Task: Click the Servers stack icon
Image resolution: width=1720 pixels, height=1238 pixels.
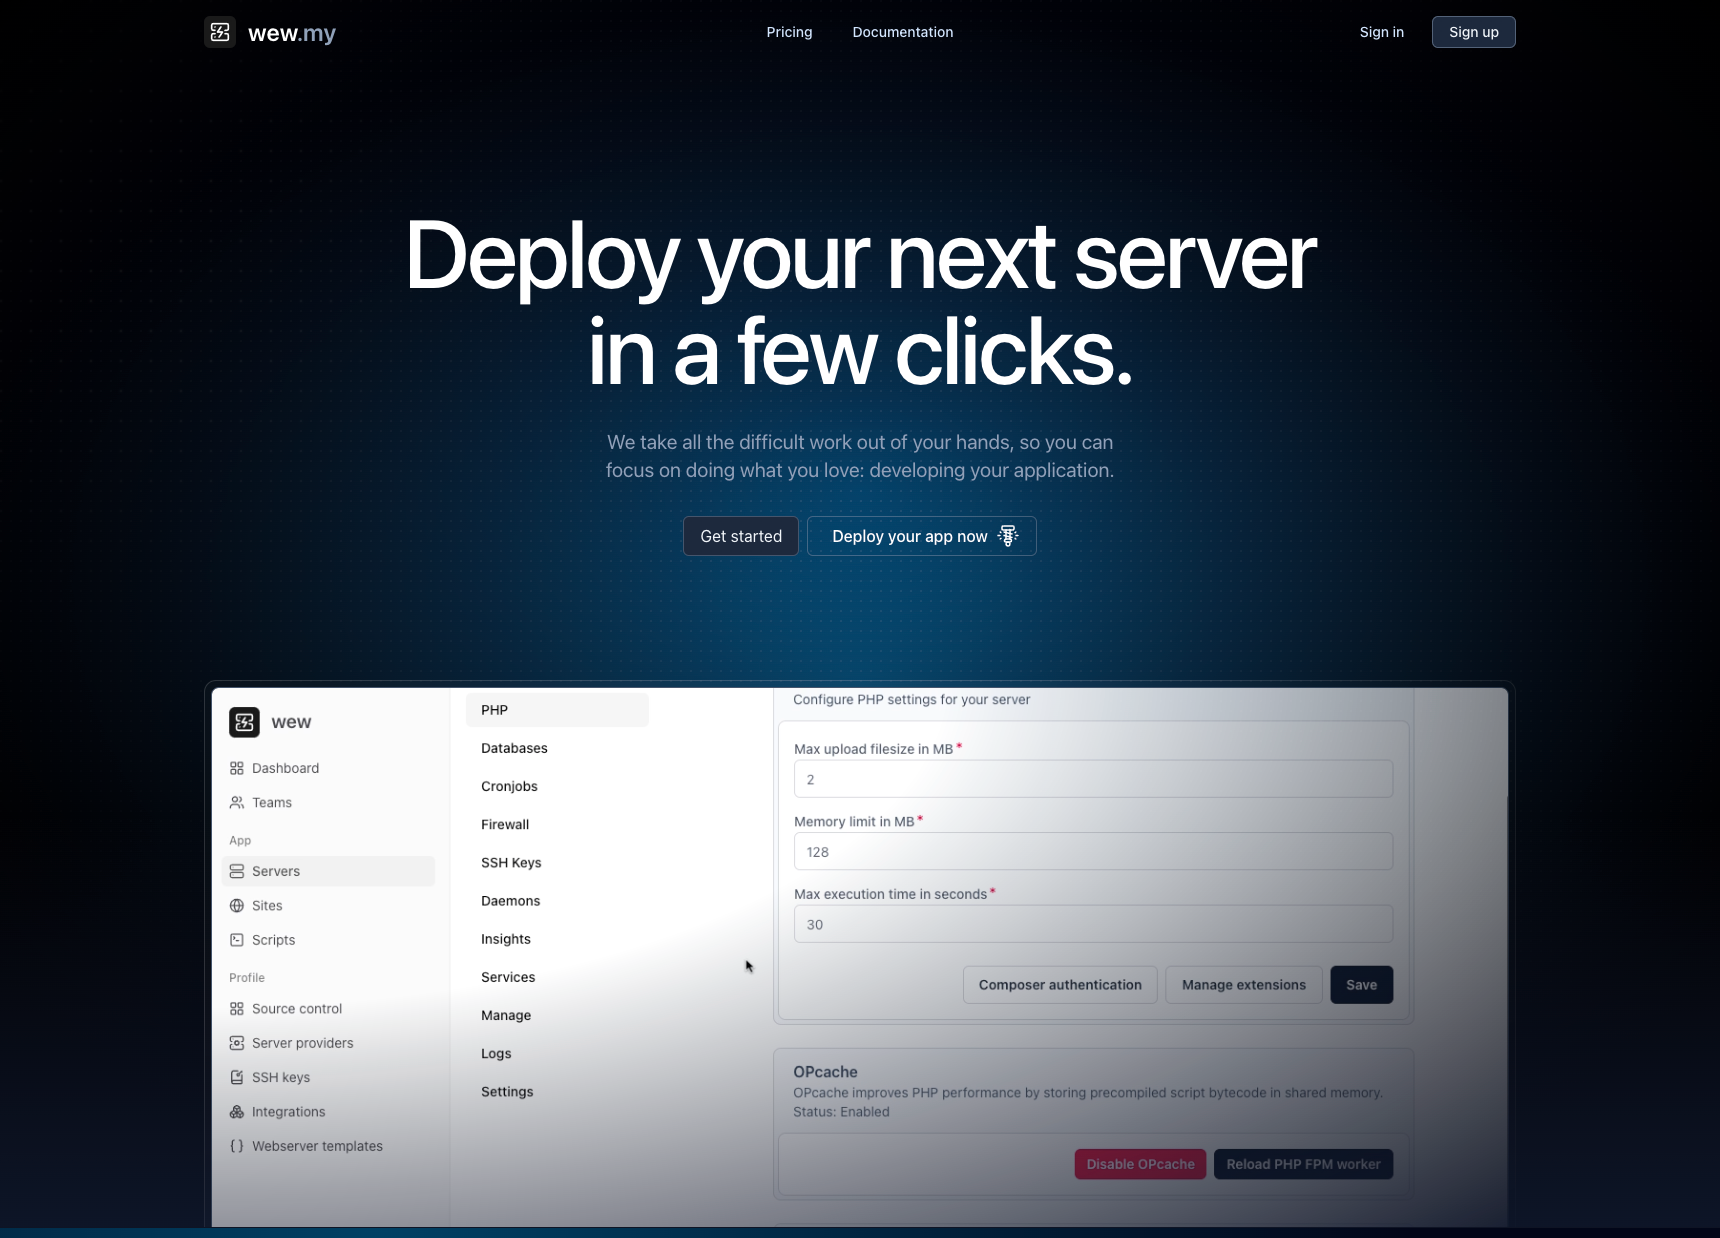Action: (x=237, y=871)
